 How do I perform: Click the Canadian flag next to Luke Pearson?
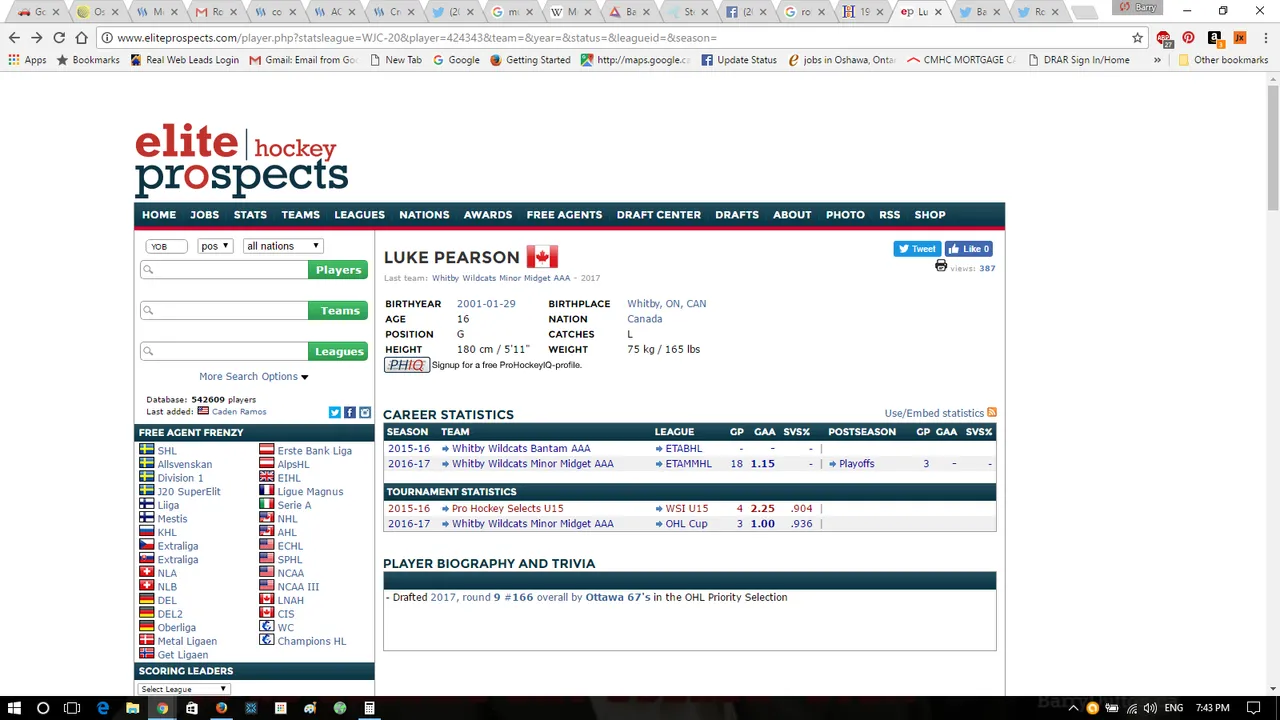click(x=542, y=257)
